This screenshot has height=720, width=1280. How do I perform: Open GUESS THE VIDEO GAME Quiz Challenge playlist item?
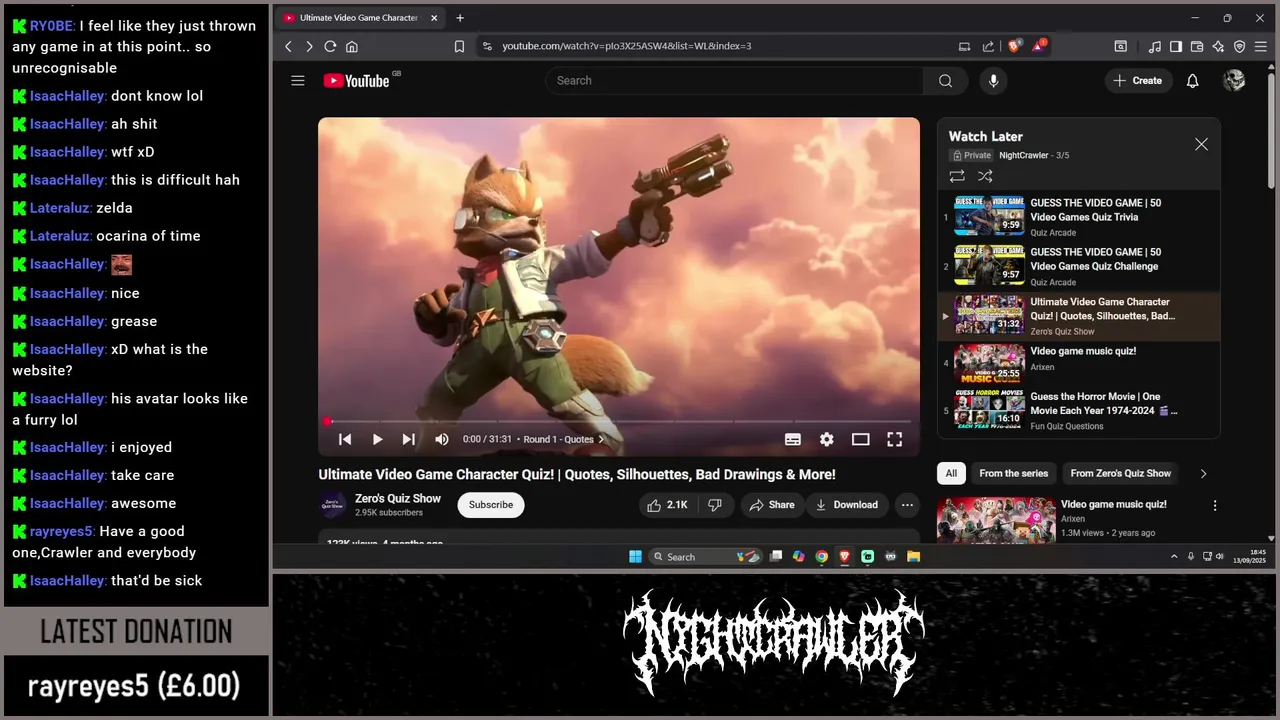coord(1078,266)
